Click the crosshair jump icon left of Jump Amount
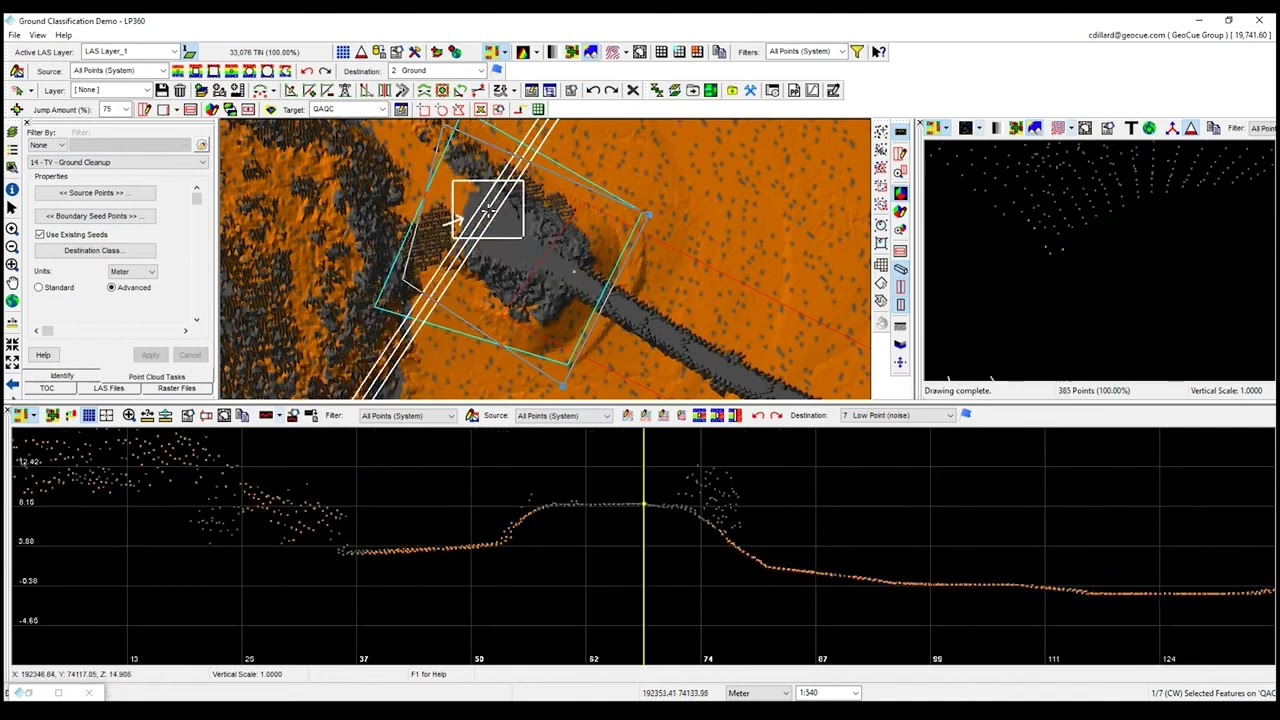 [16, 110]
